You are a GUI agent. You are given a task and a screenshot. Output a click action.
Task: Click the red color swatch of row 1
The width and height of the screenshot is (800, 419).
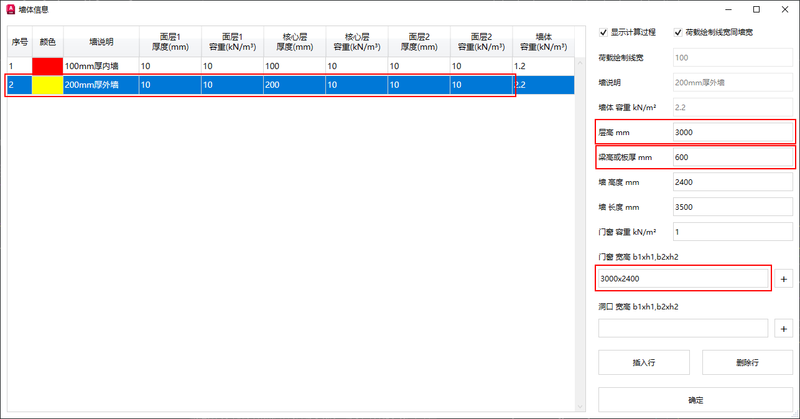click(x=47, y=66)
